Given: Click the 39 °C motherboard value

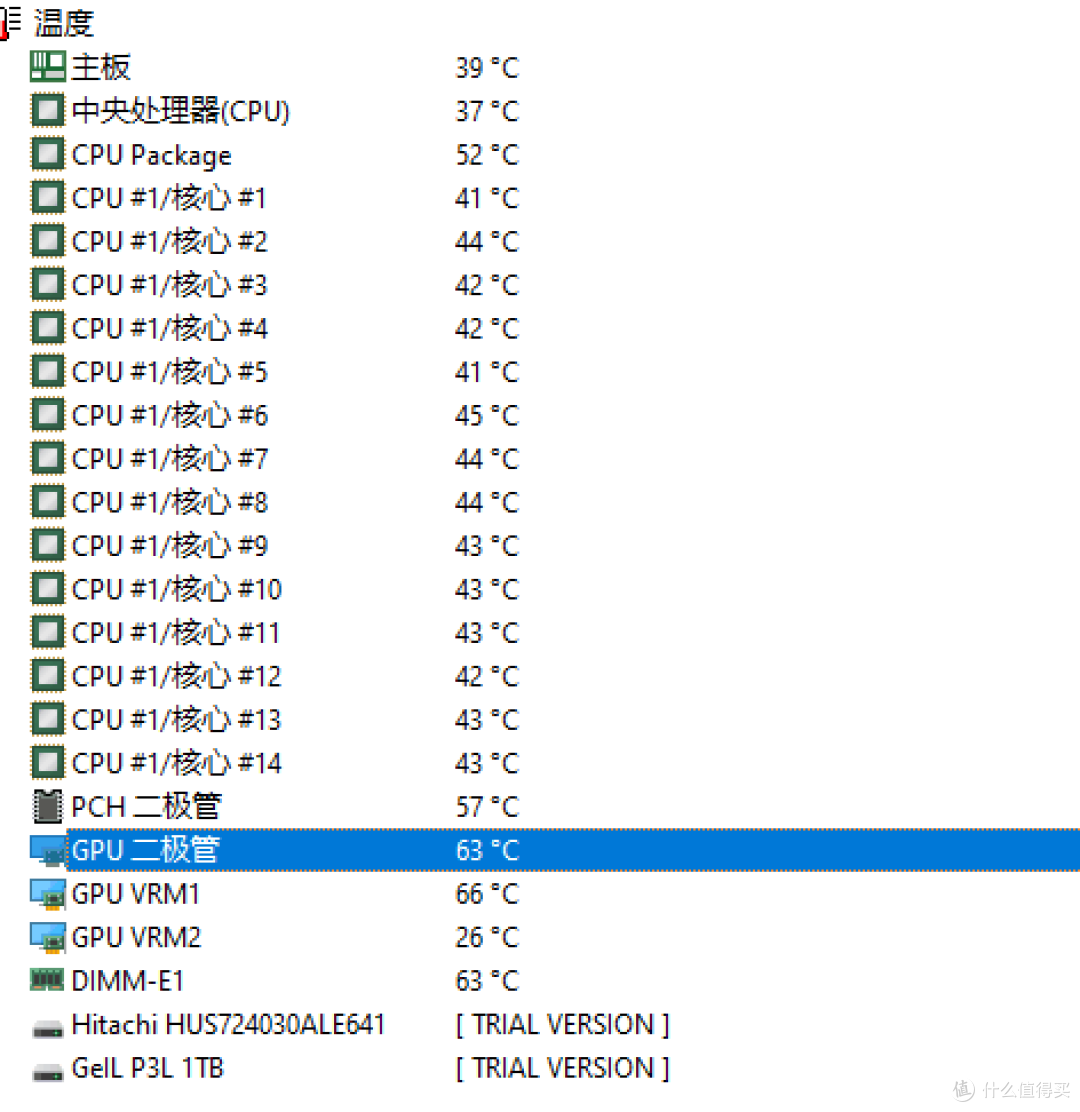Looking at the screenshot, I should (487, 68).
